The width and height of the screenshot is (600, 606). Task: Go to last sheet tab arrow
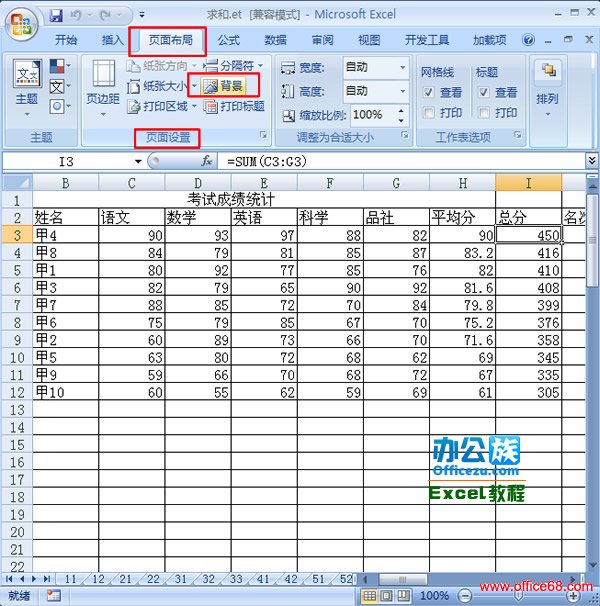coord(47,579)
